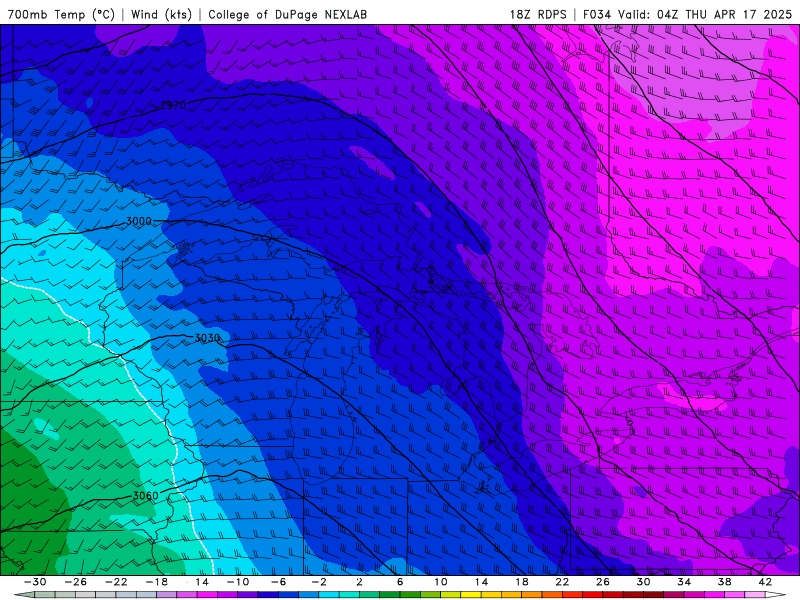Click the 22 color scale label
This screenshot has width=800, height=600.
click(x=562, y=582)
